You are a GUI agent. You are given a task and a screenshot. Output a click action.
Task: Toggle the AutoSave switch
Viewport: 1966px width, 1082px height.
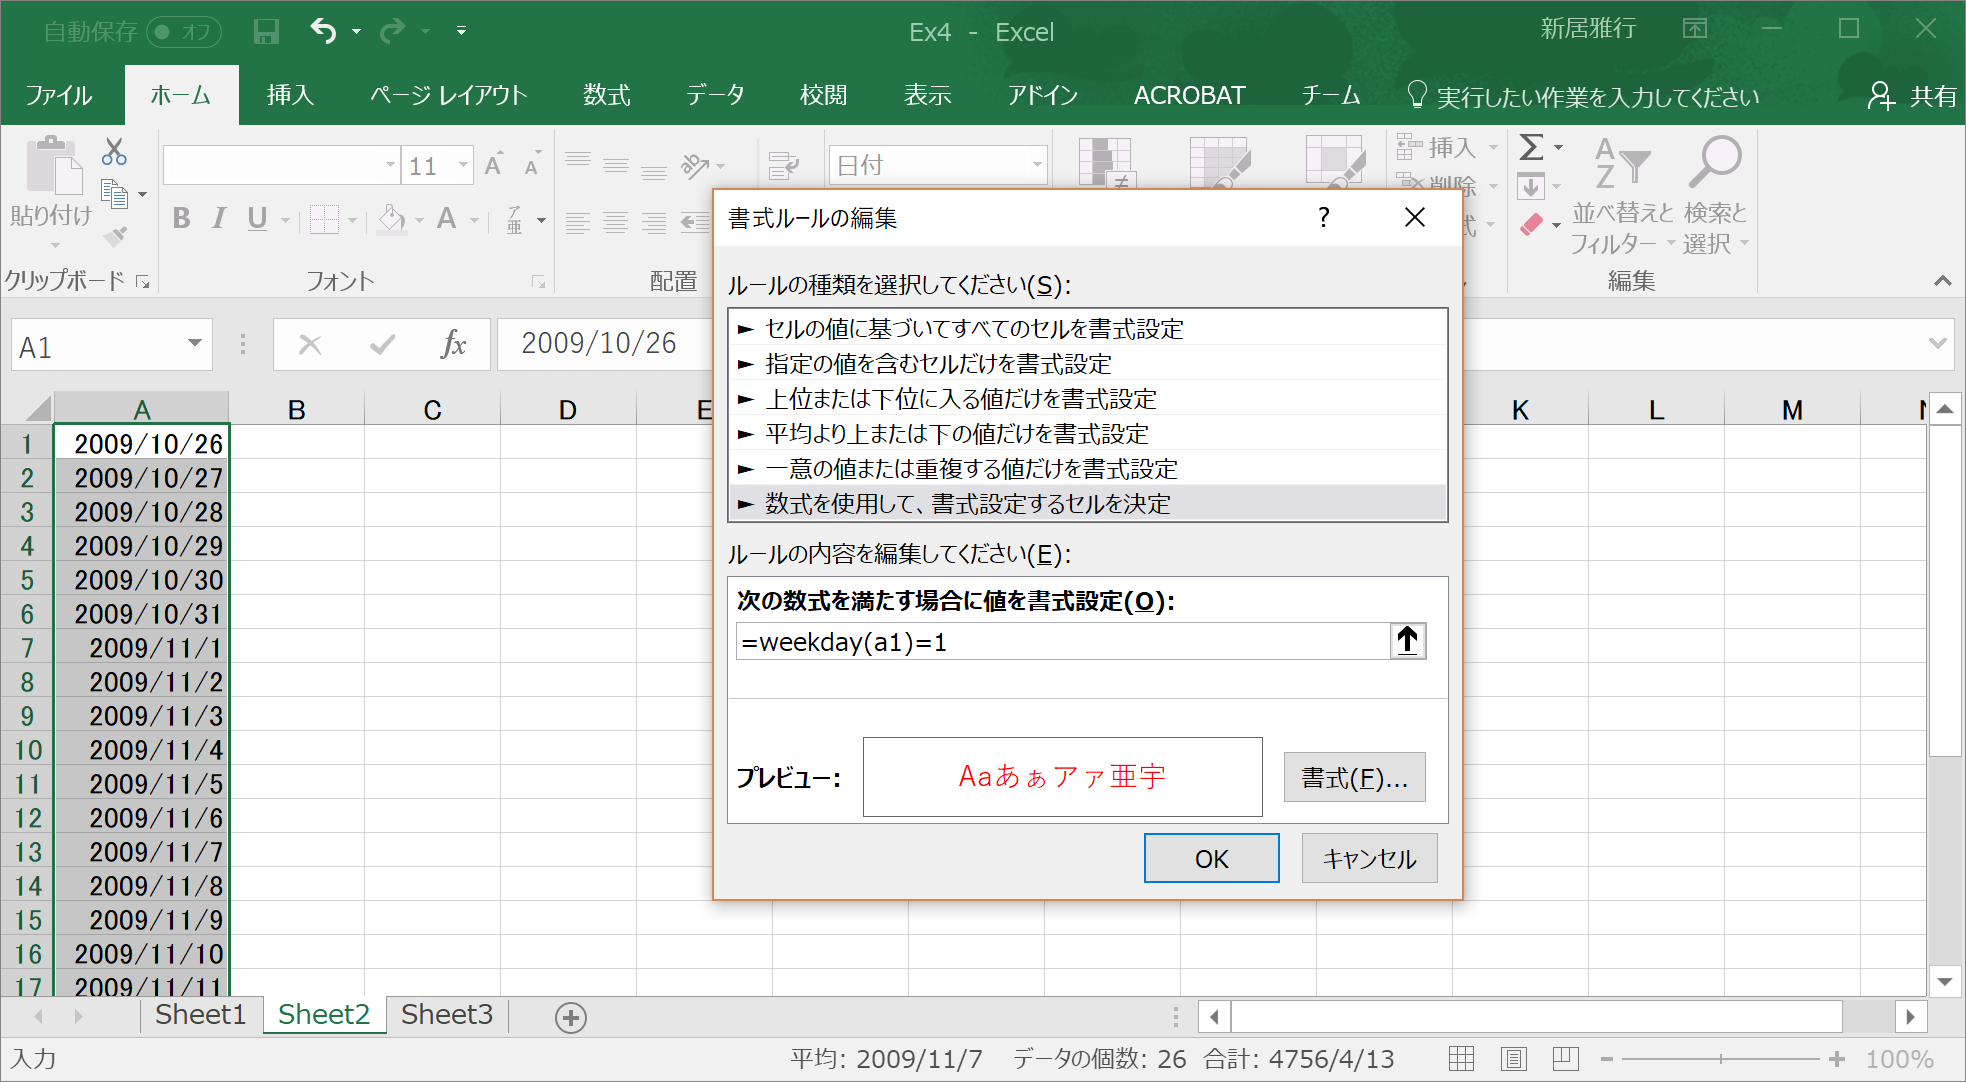pos(183,32)
